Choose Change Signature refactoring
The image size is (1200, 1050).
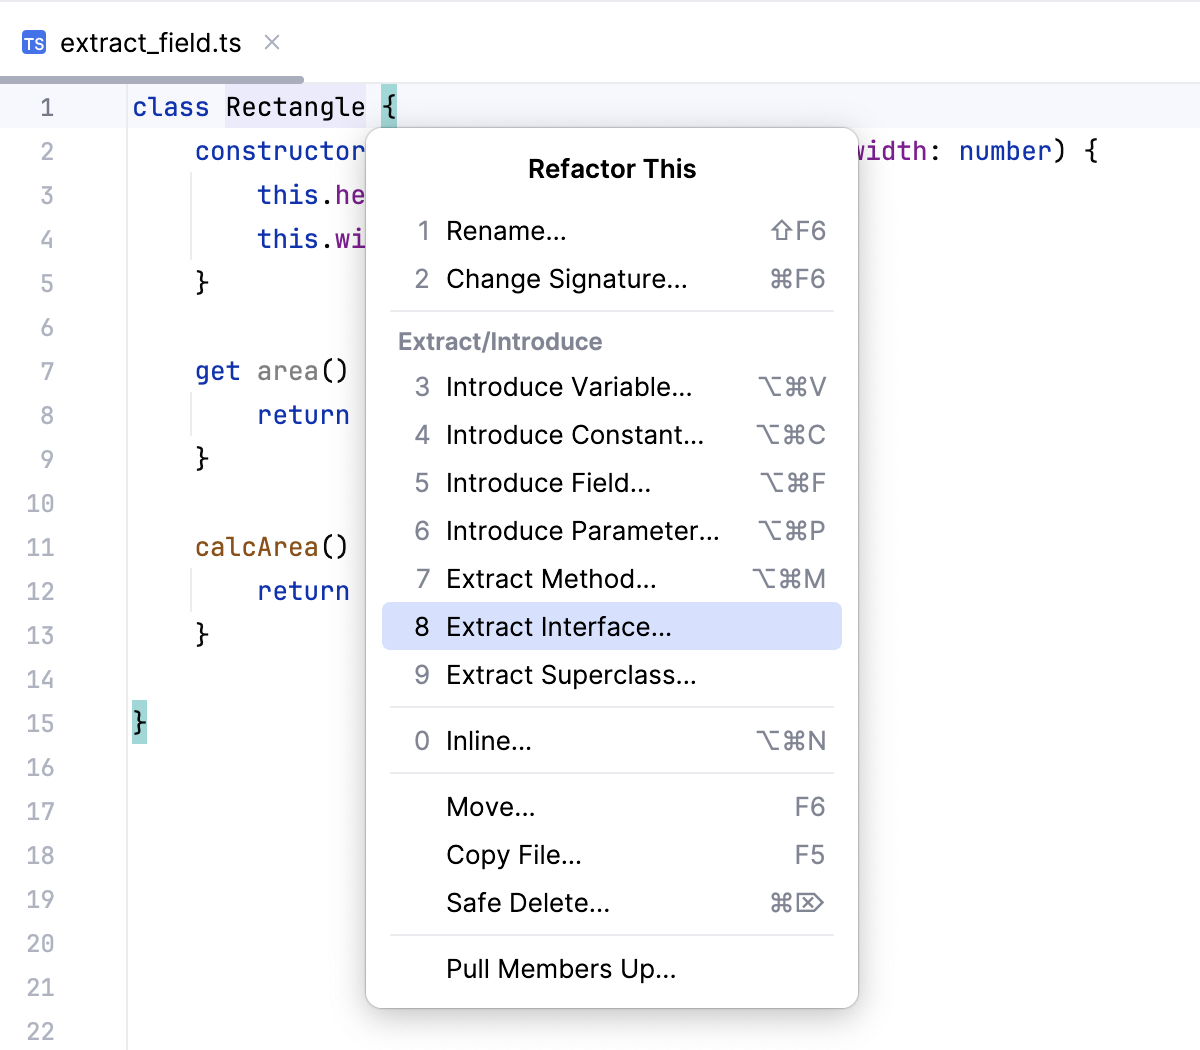coord(566,279)
